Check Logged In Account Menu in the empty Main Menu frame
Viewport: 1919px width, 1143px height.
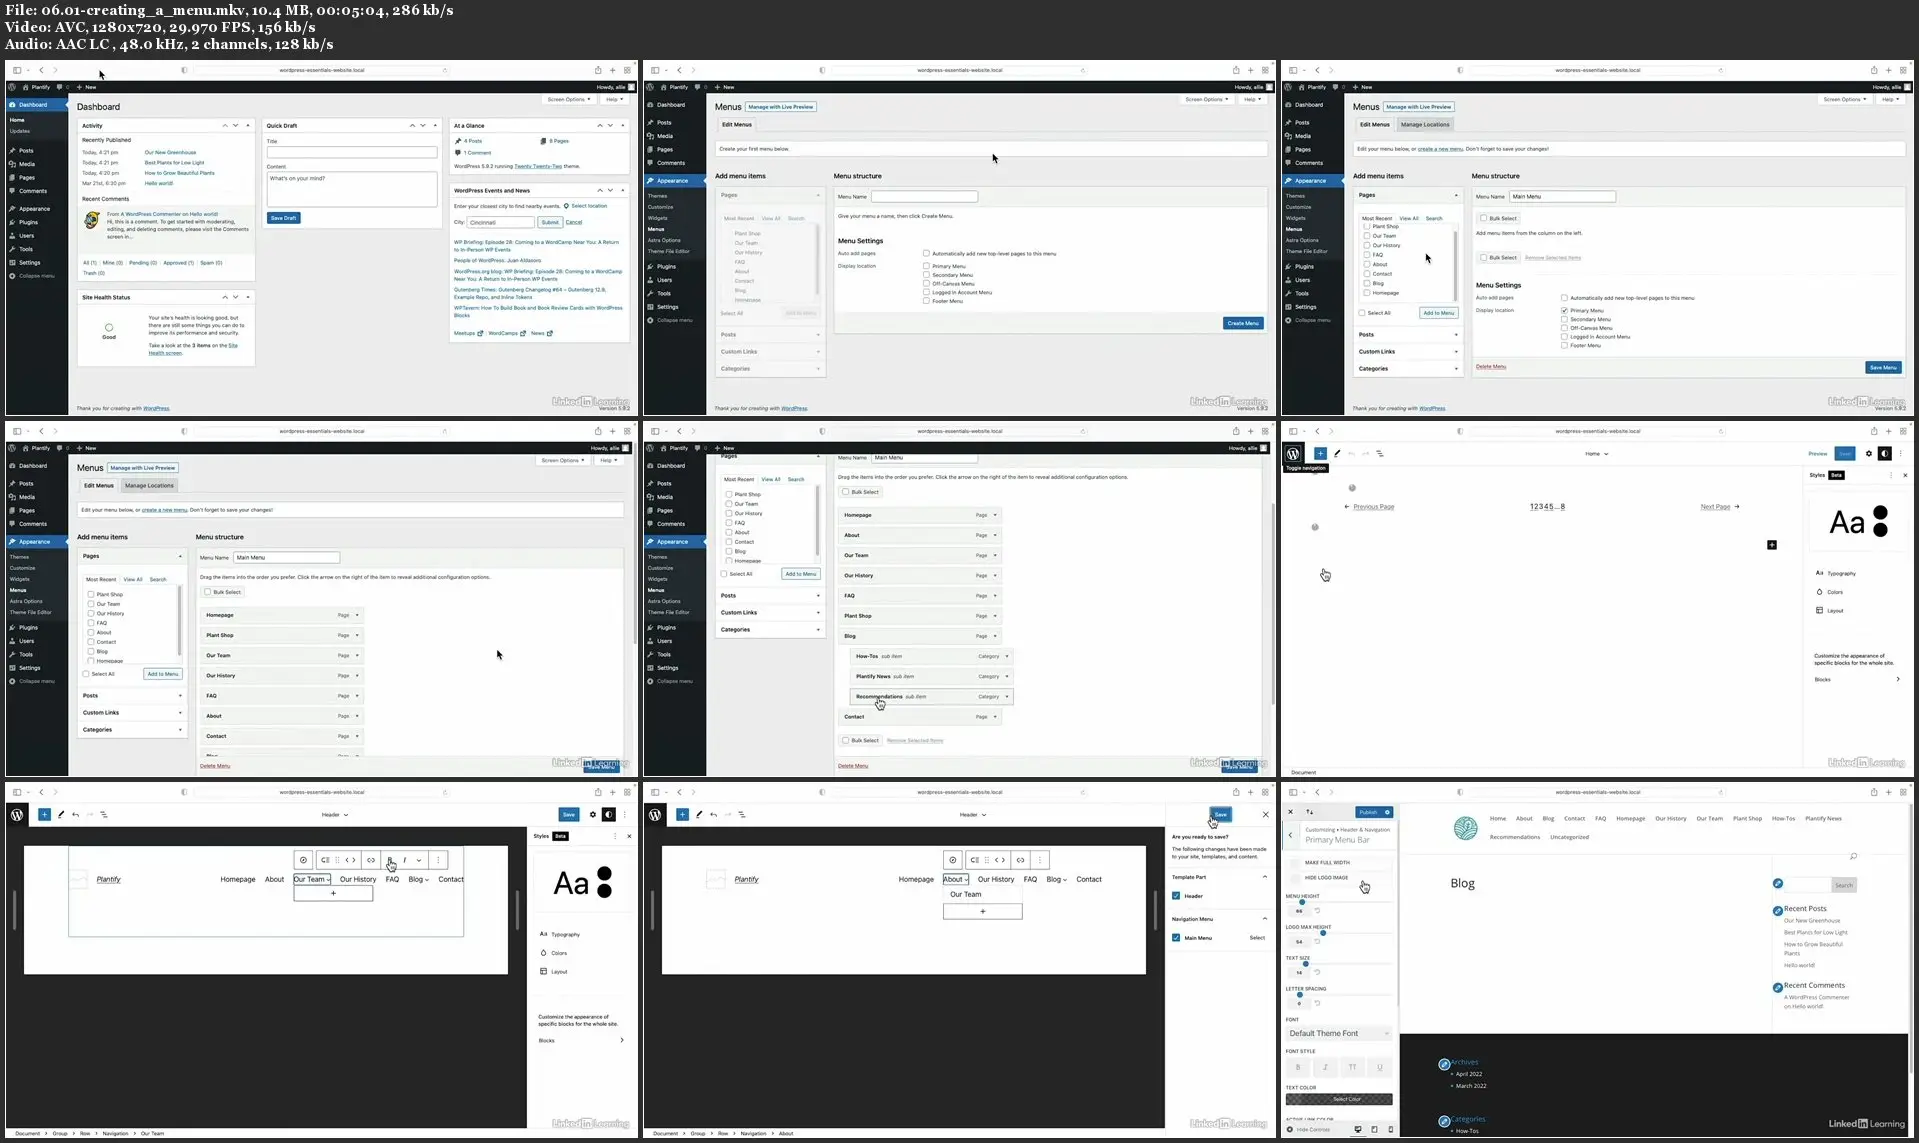coord(1565,337)
